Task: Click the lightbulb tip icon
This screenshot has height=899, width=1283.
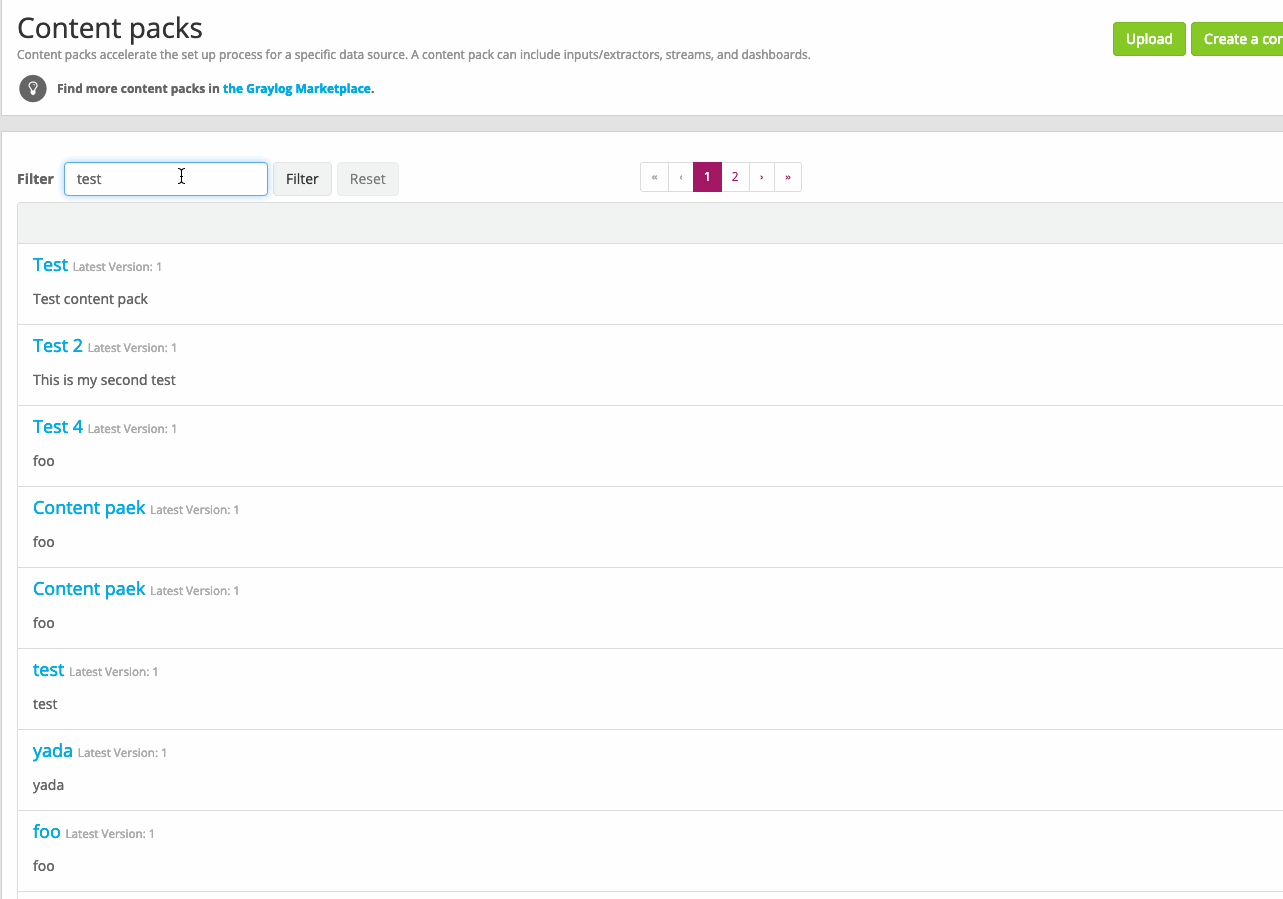Action: [x=33, y=88]
